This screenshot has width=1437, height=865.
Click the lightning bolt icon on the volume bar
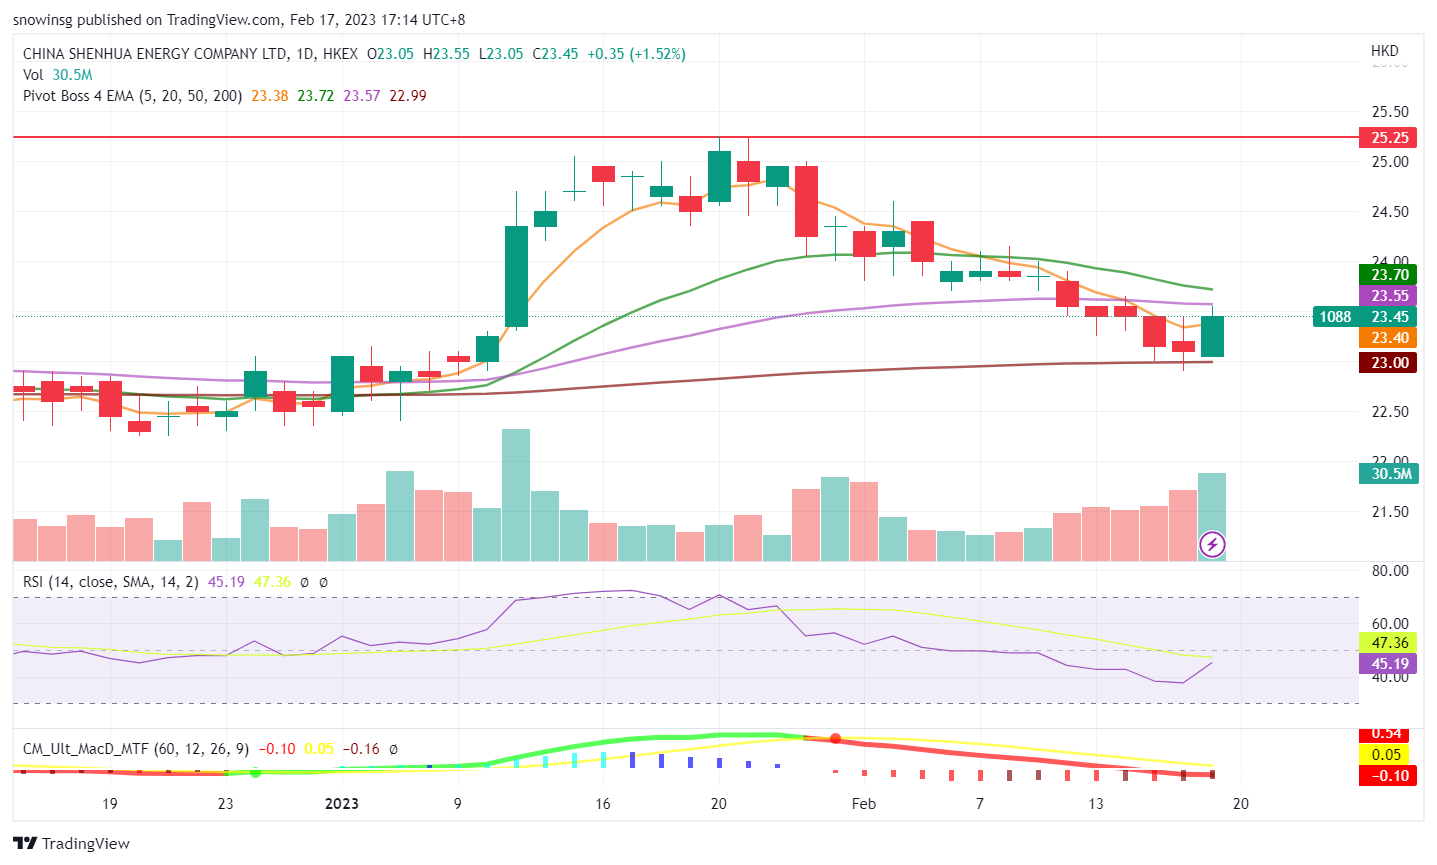[x=1212, y=545]
